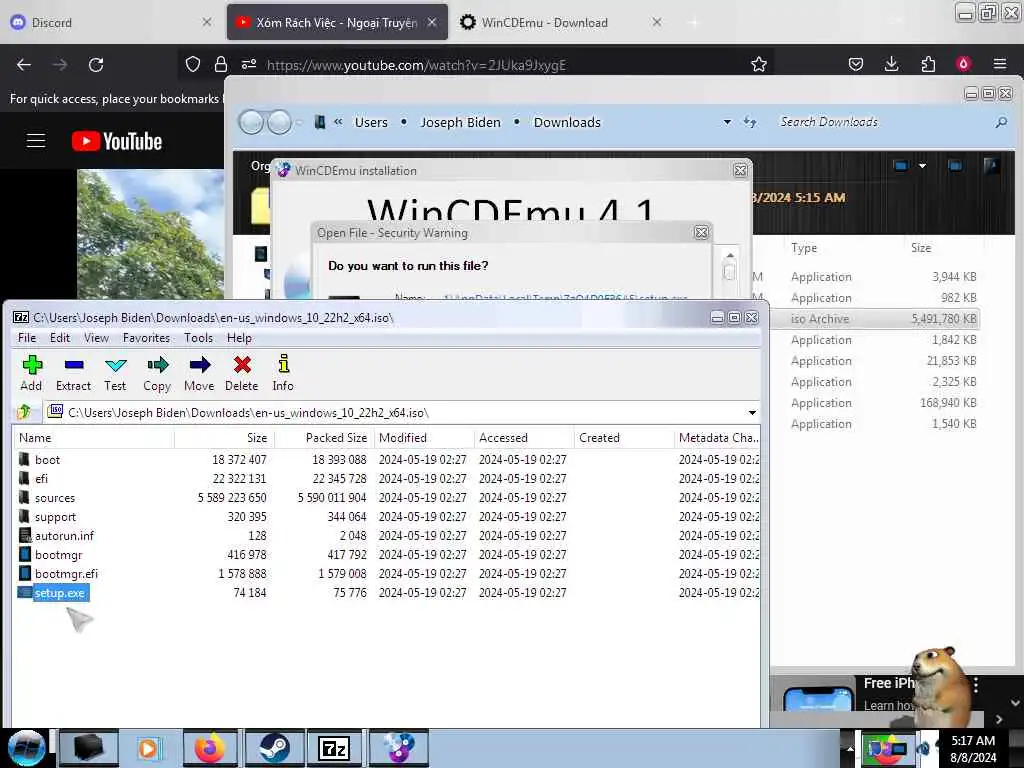Open the Firefox hamburger application menu
Screen dimensions: 1024x768
(1000, 64)
